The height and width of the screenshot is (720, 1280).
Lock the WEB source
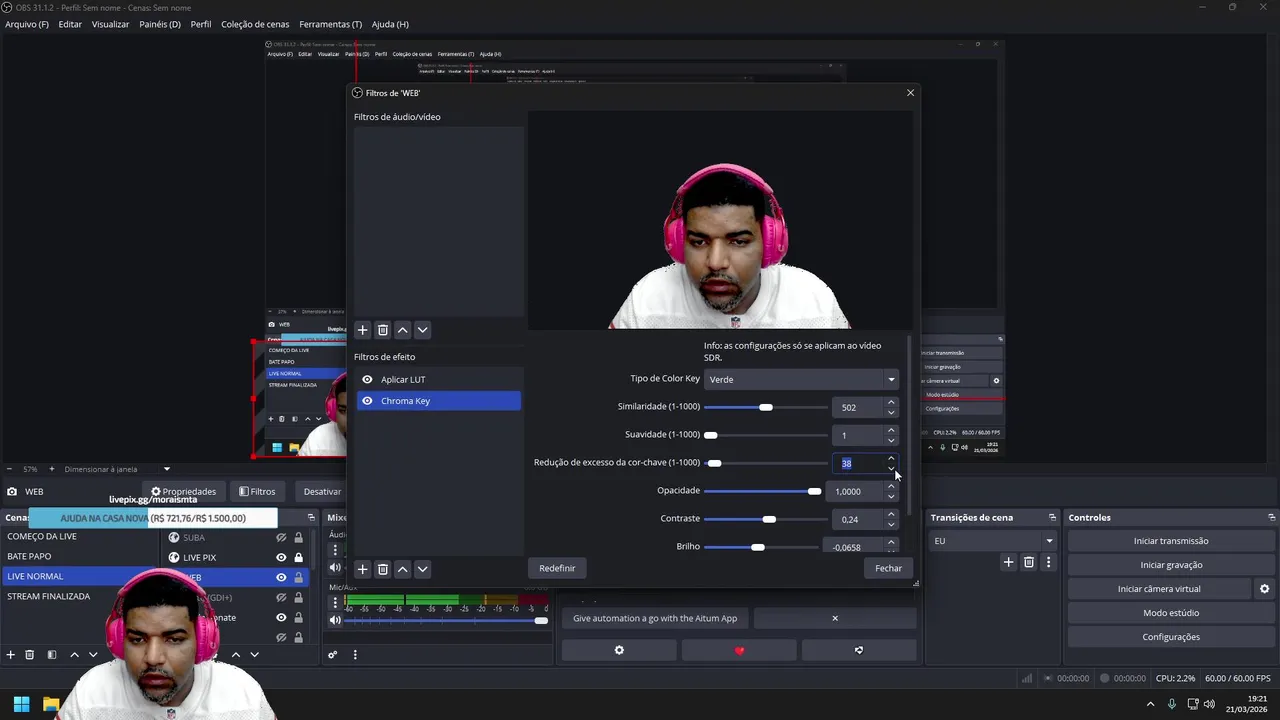pyautogui.click(x=298, y=578)
